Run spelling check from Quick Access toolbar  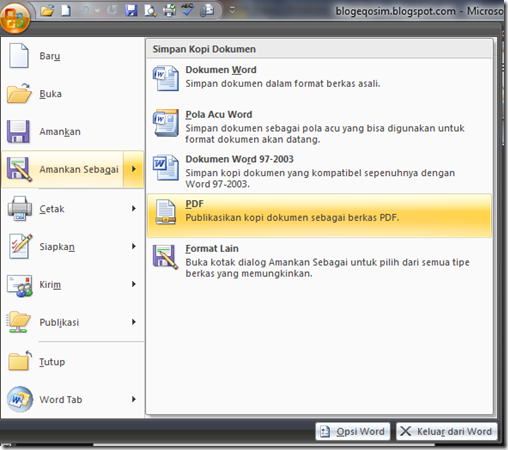point(188,10)
